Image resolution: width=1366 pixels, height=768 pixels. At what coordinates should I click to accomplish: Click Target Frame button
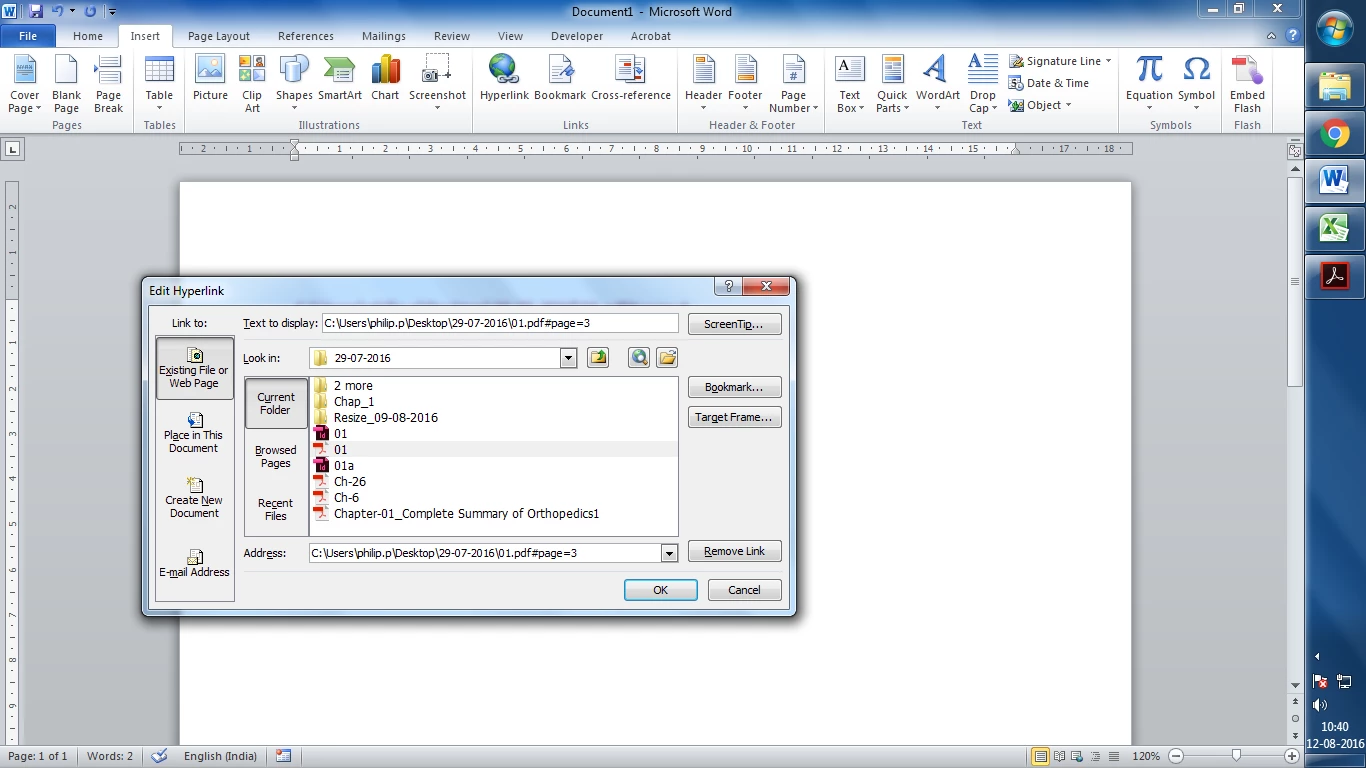734,417
